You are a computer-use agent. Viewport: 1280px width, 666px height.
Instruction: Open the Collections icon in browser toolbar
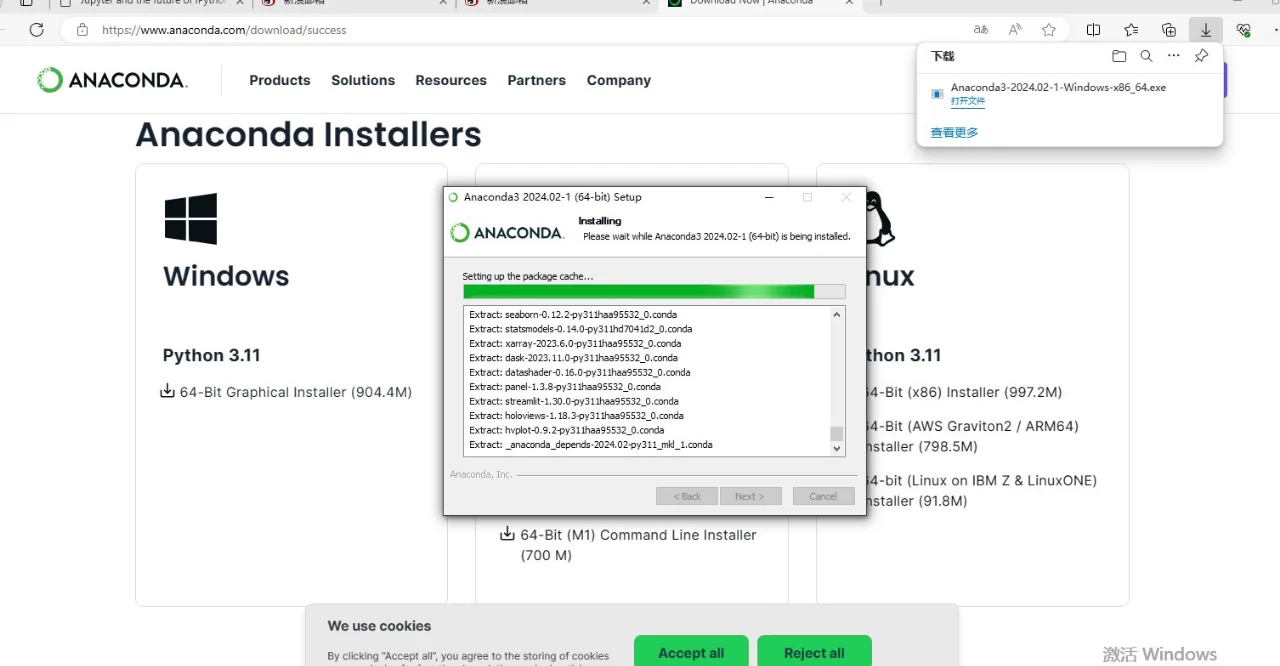pos(1169,30)
